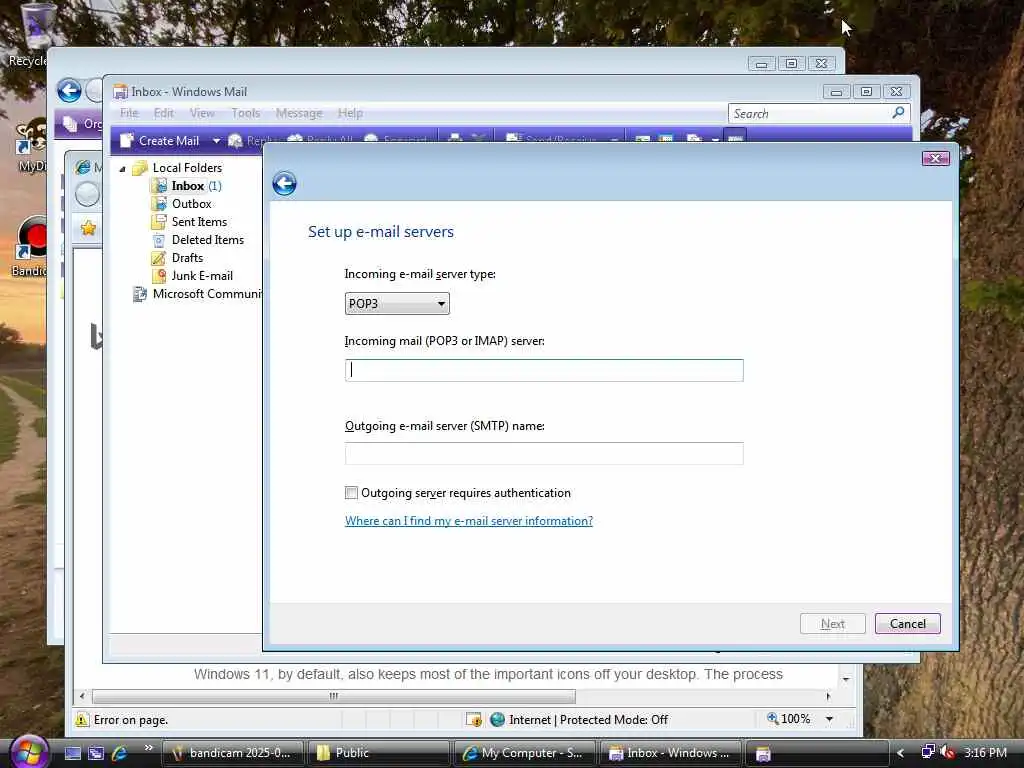
Task: Open the Message menu in Windows Mail
Action: [299, 113]
